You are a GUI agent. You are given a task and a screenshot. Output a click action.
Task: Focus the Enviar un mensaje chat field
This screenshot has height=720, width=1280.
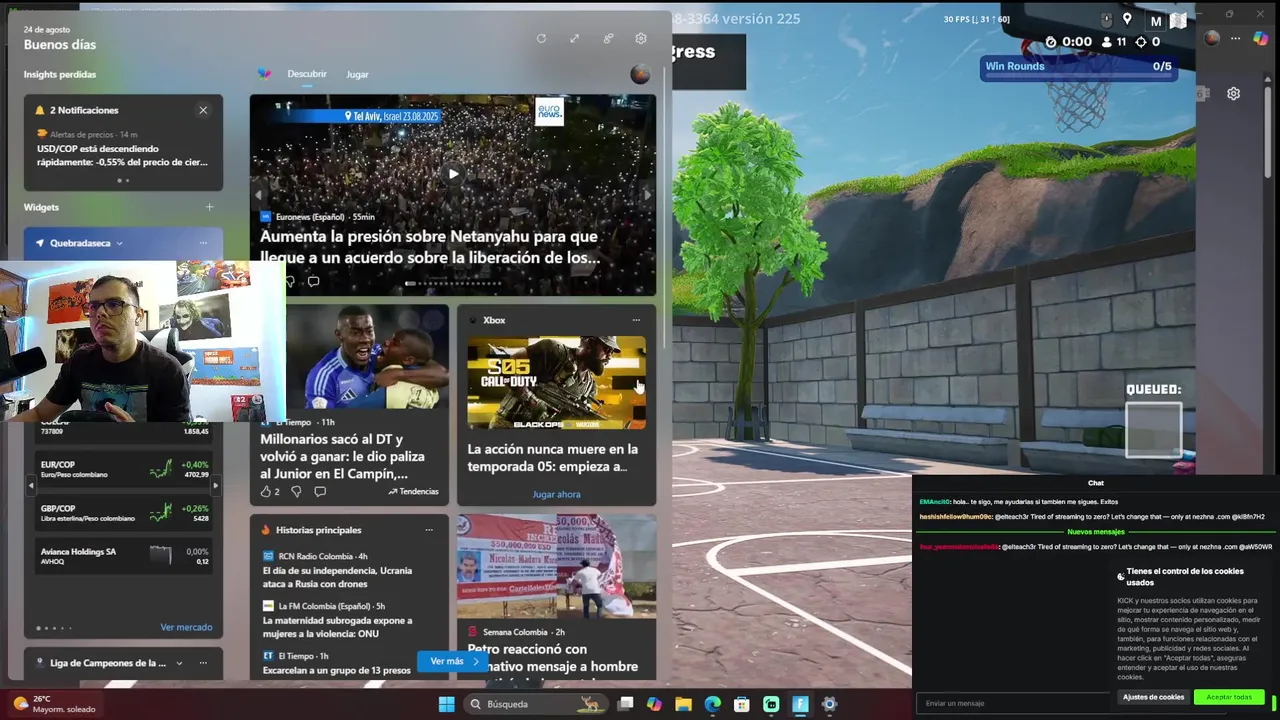1012,703
